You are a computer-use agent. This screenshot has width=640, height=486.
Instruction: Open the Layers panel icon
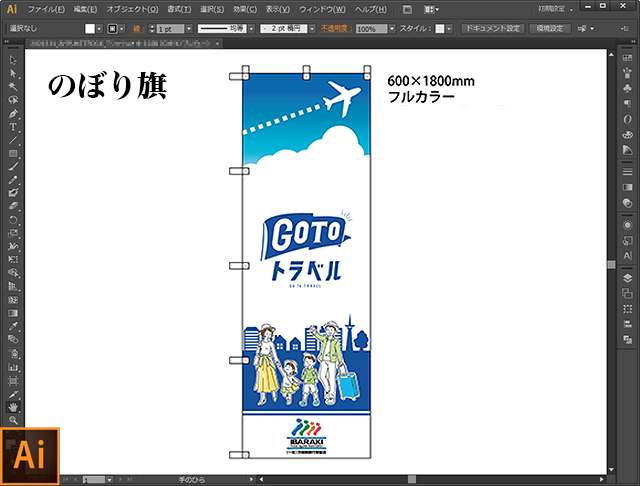click(627, 278)
